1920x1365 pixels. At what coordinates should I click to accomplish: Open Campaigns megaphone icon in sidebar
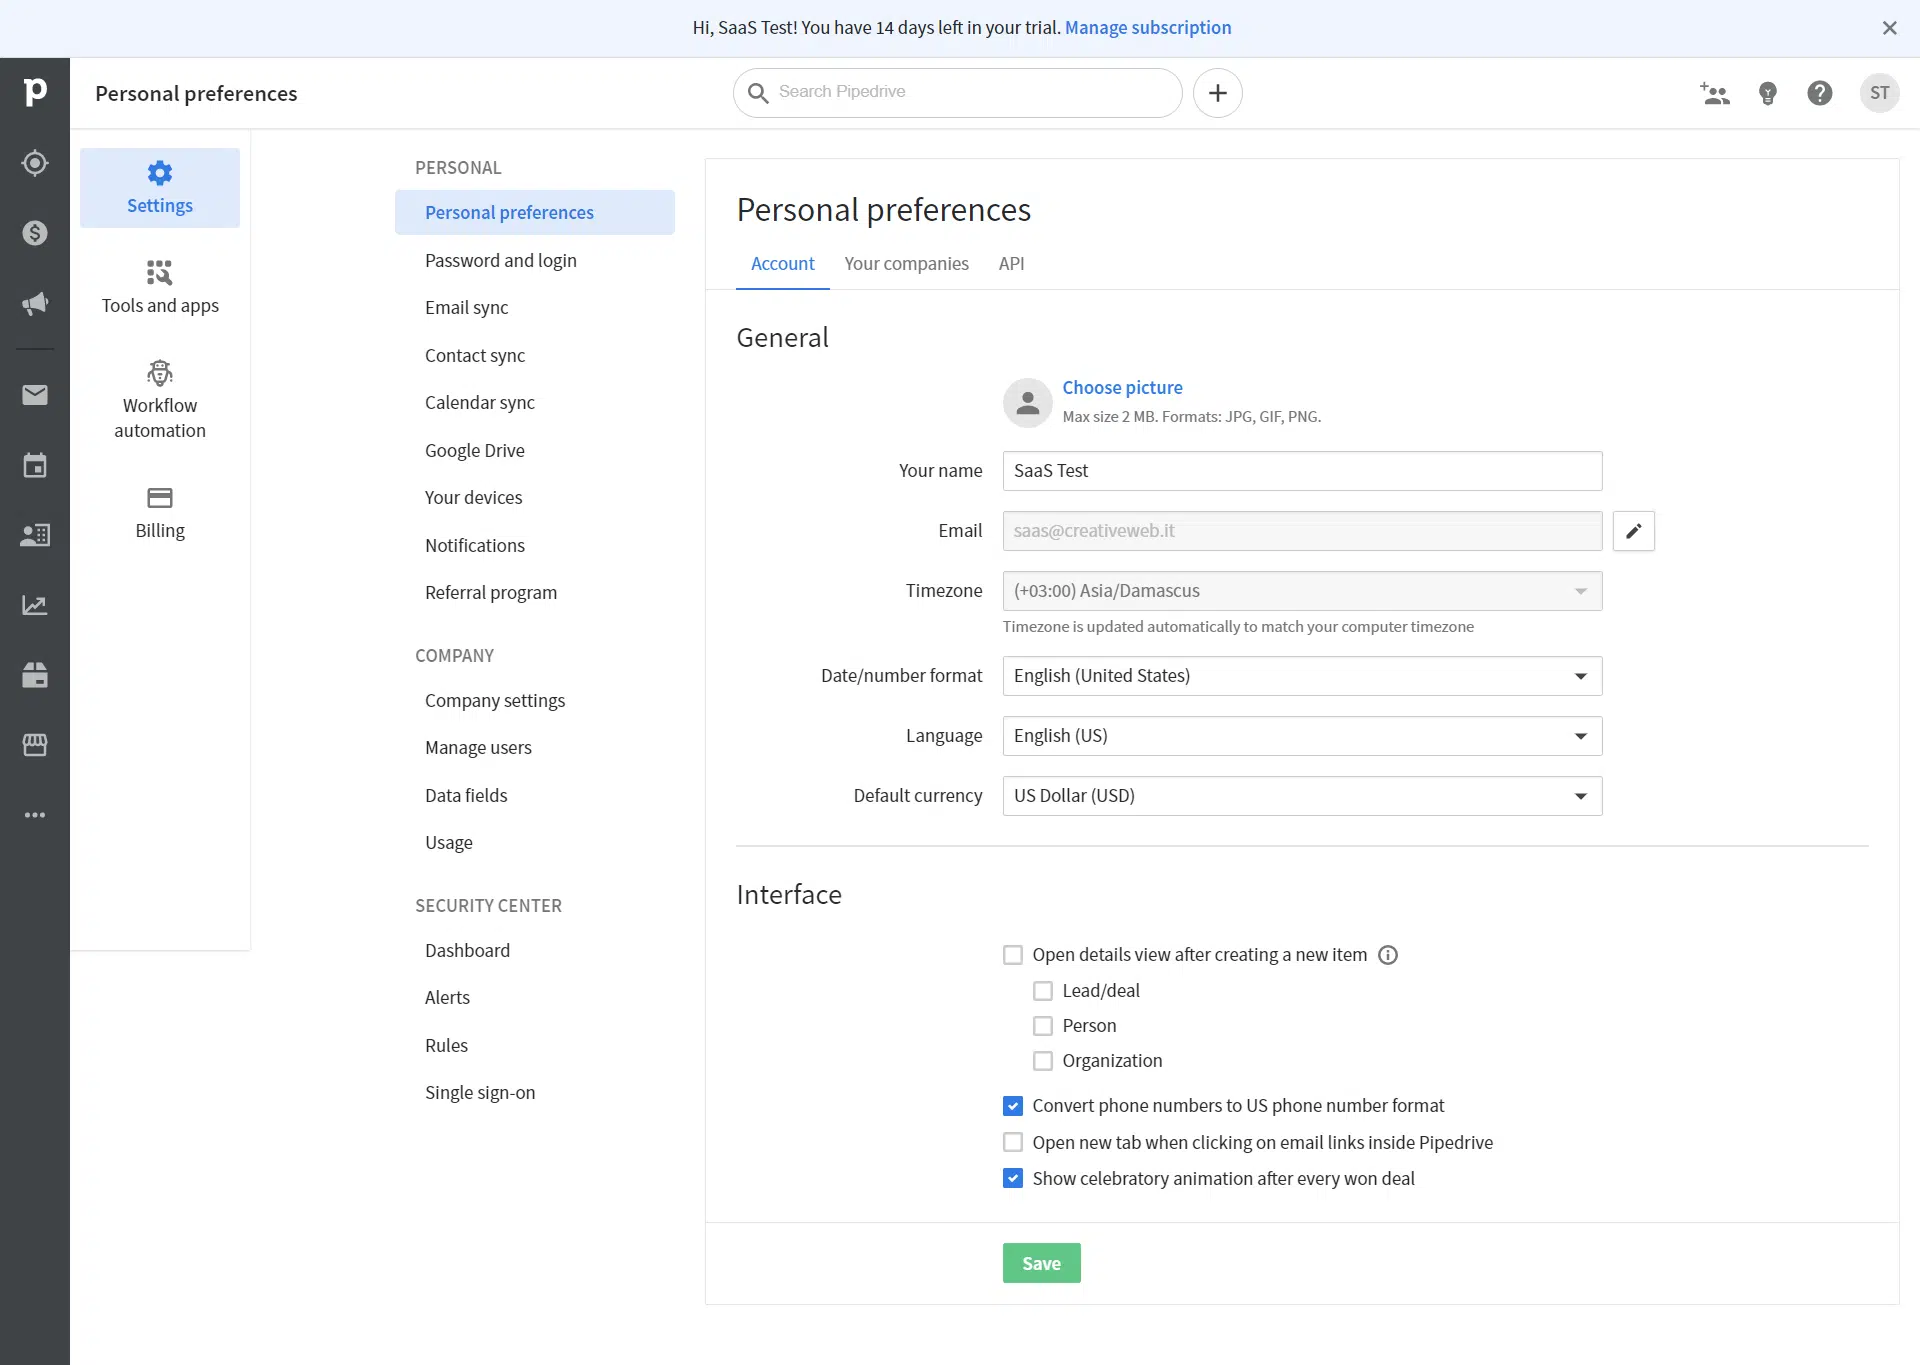(x=35, y=303)
